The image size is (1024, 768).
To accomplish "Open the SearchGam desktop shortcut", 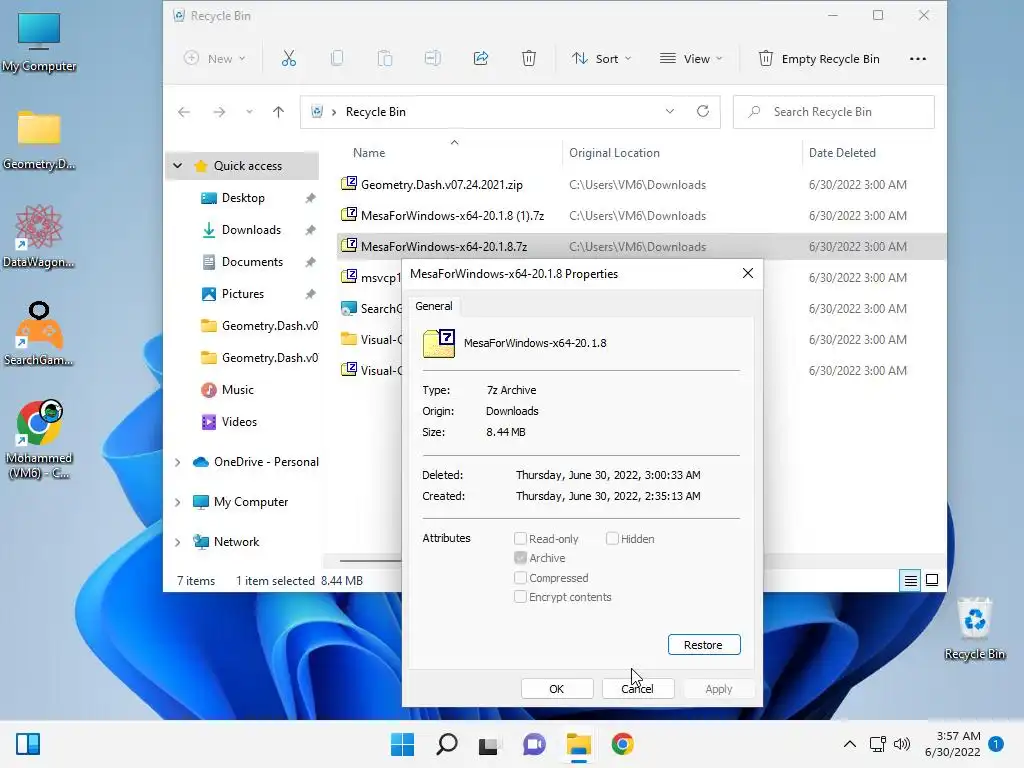I will 39,334.
